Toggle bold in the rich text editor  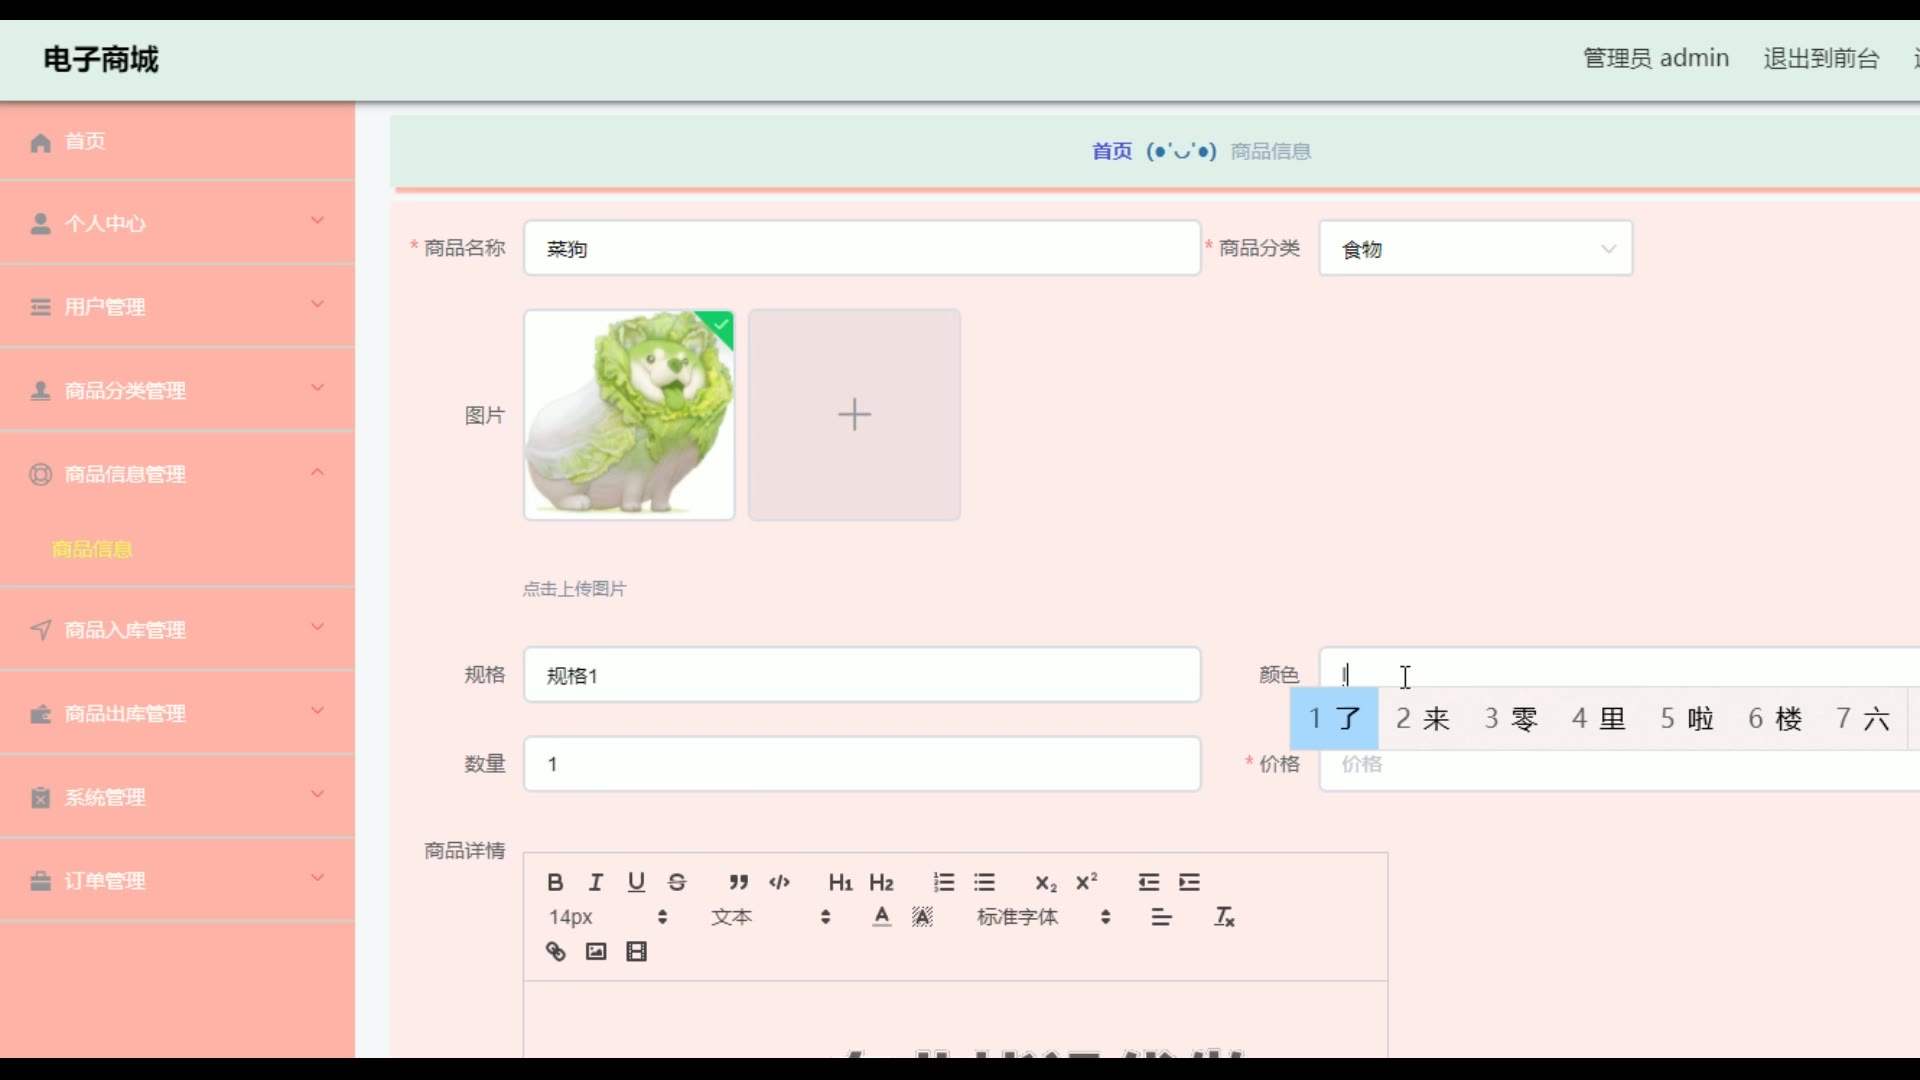(555, 882)
